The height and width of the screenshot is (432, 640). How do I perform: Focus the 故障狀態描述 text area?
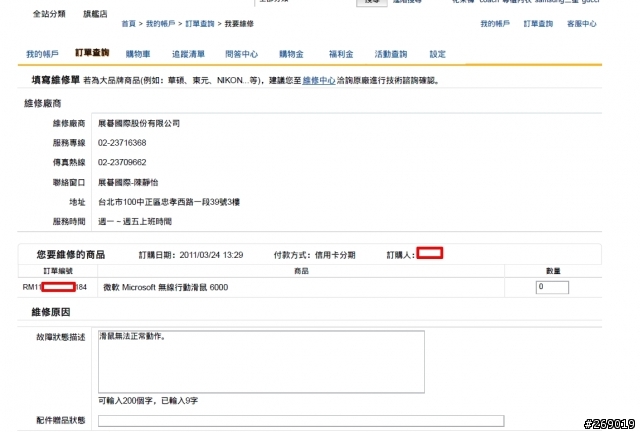click(261, 362)
